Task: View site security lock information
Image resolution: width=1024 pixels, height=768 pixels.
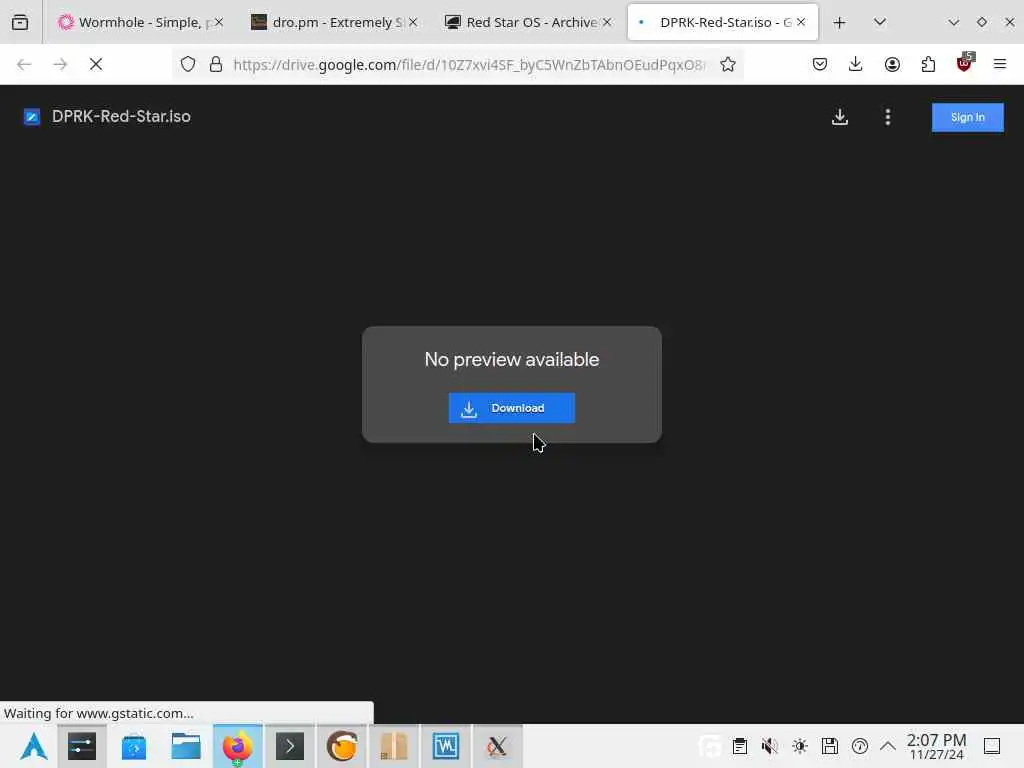Action: [216, 64]
